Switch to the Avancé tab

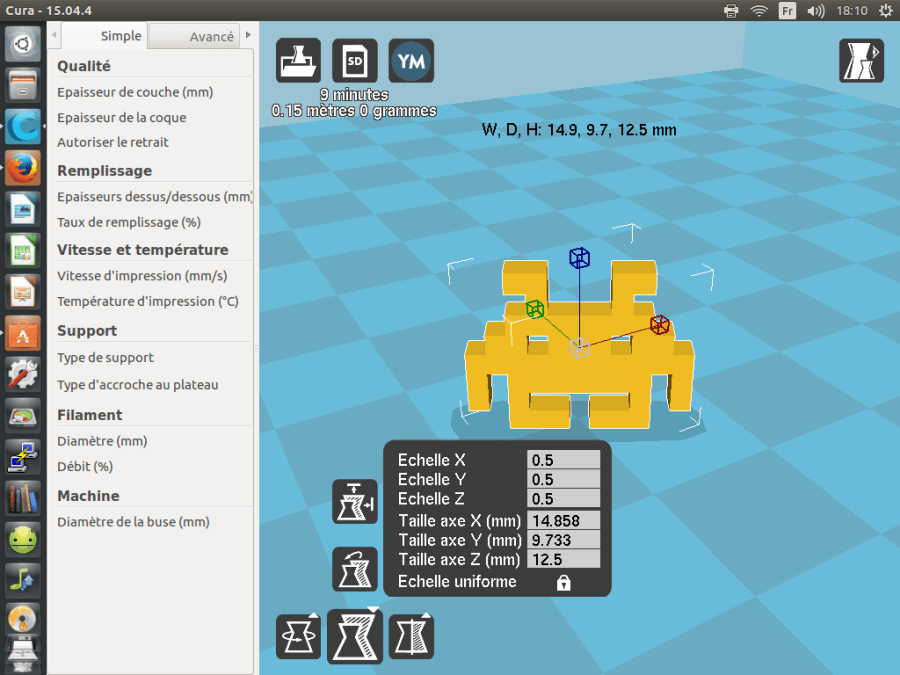tap(211, 36)
